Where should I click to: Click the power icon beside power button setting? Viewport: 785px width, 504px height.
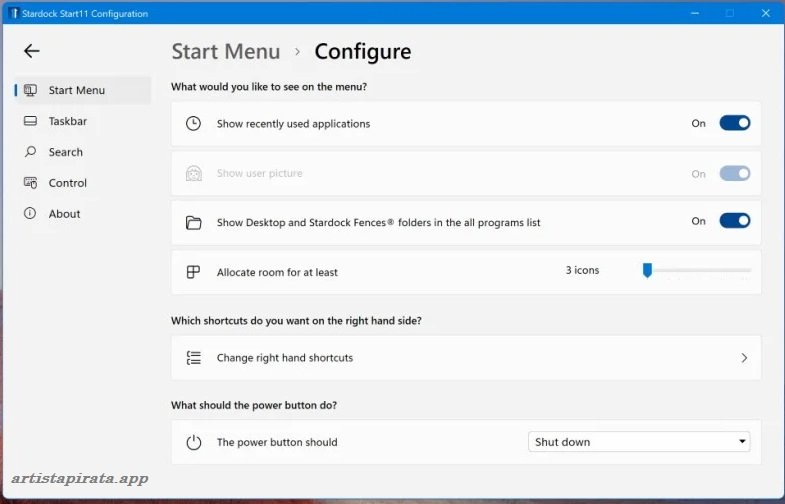194,442
